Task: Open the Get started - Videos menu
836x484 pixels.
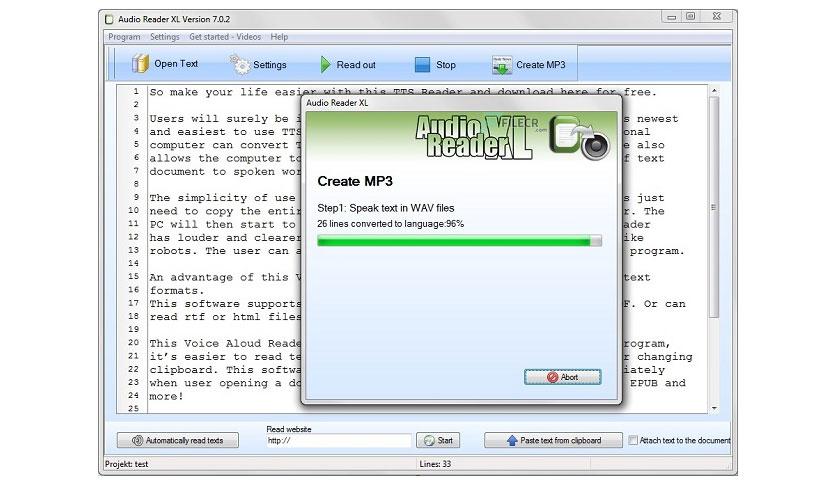Action: (225, 37)
